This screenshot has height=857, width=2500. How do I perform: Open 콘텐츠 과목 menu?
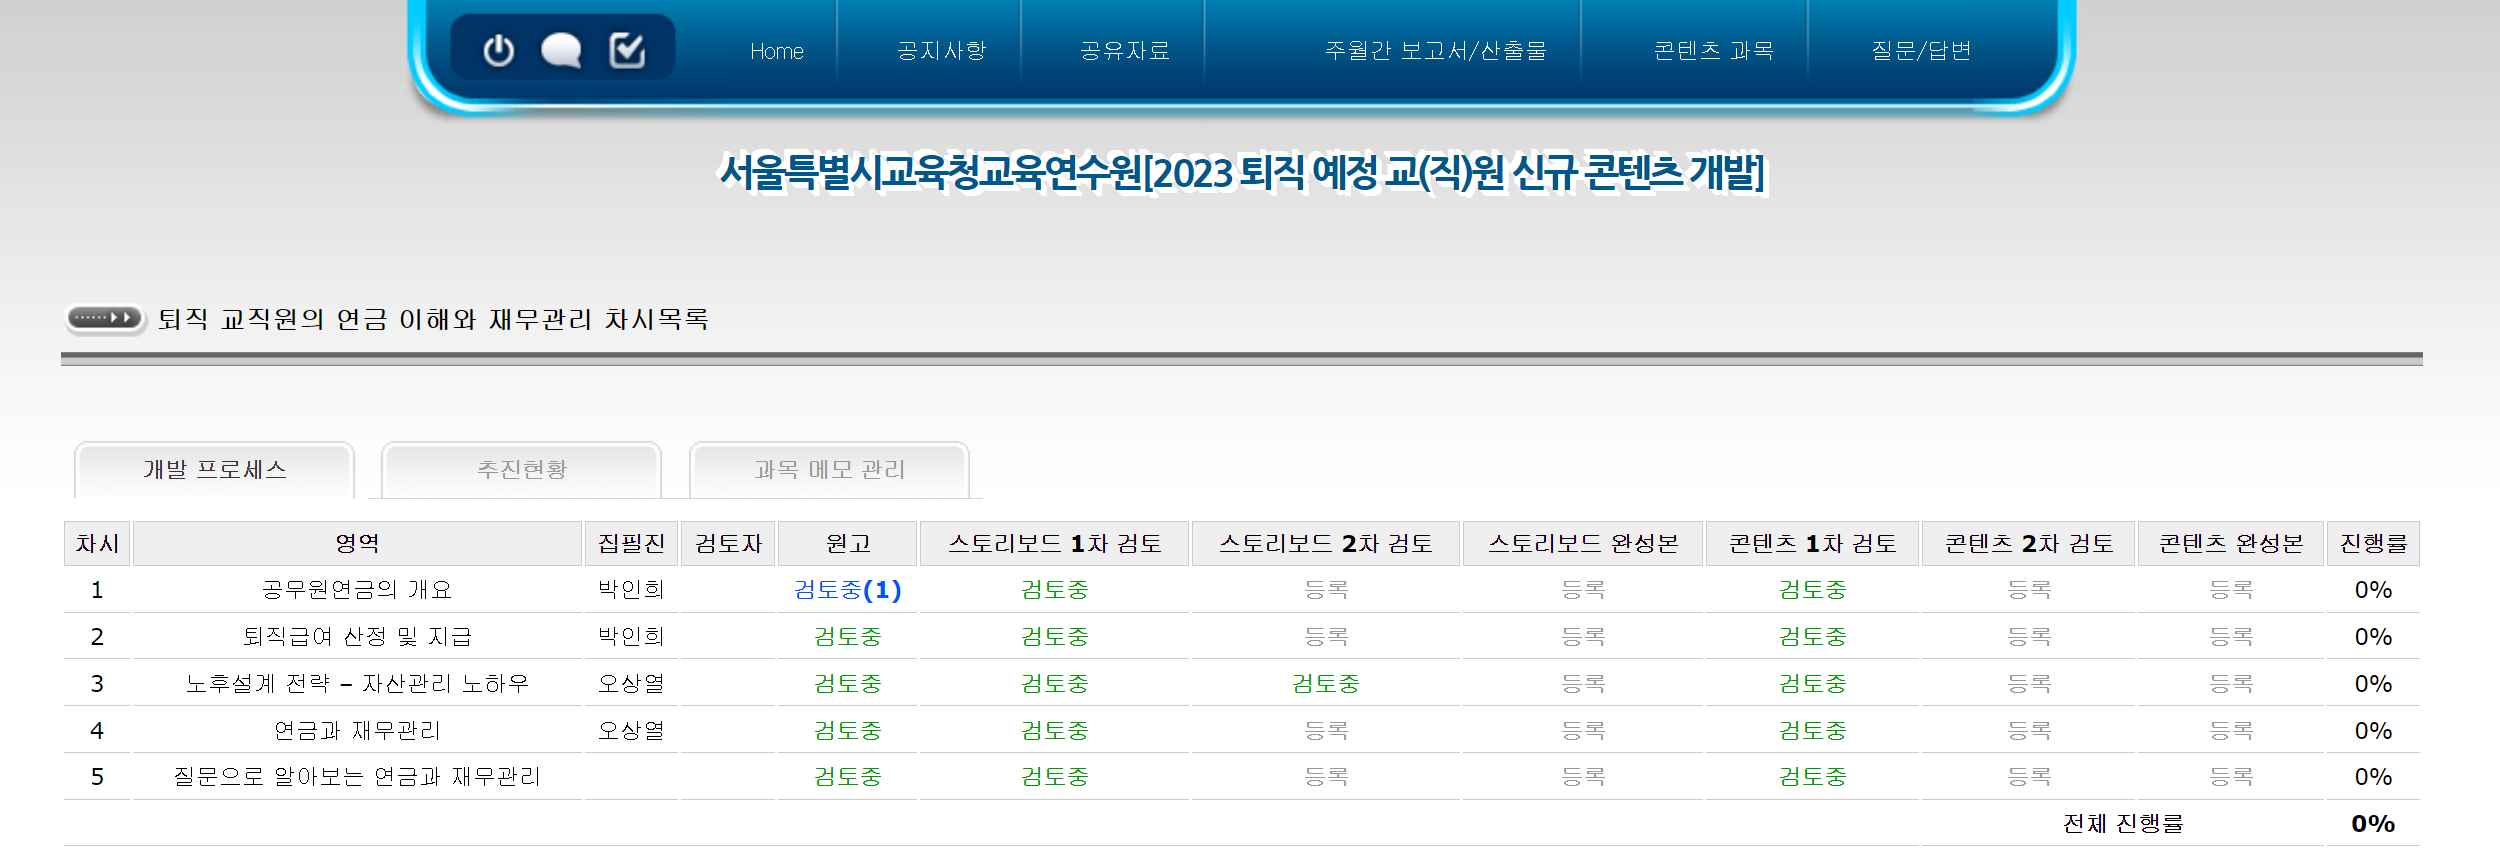coord(1713,51)
